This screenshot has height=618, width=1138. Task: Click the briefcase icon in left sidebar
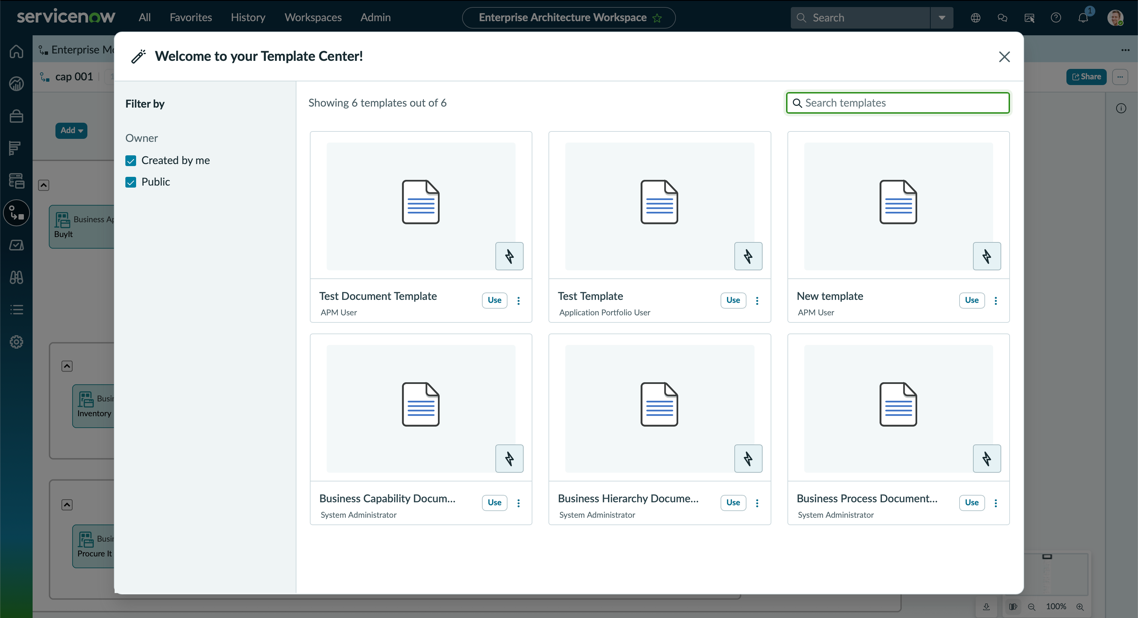tap(16, 116)
